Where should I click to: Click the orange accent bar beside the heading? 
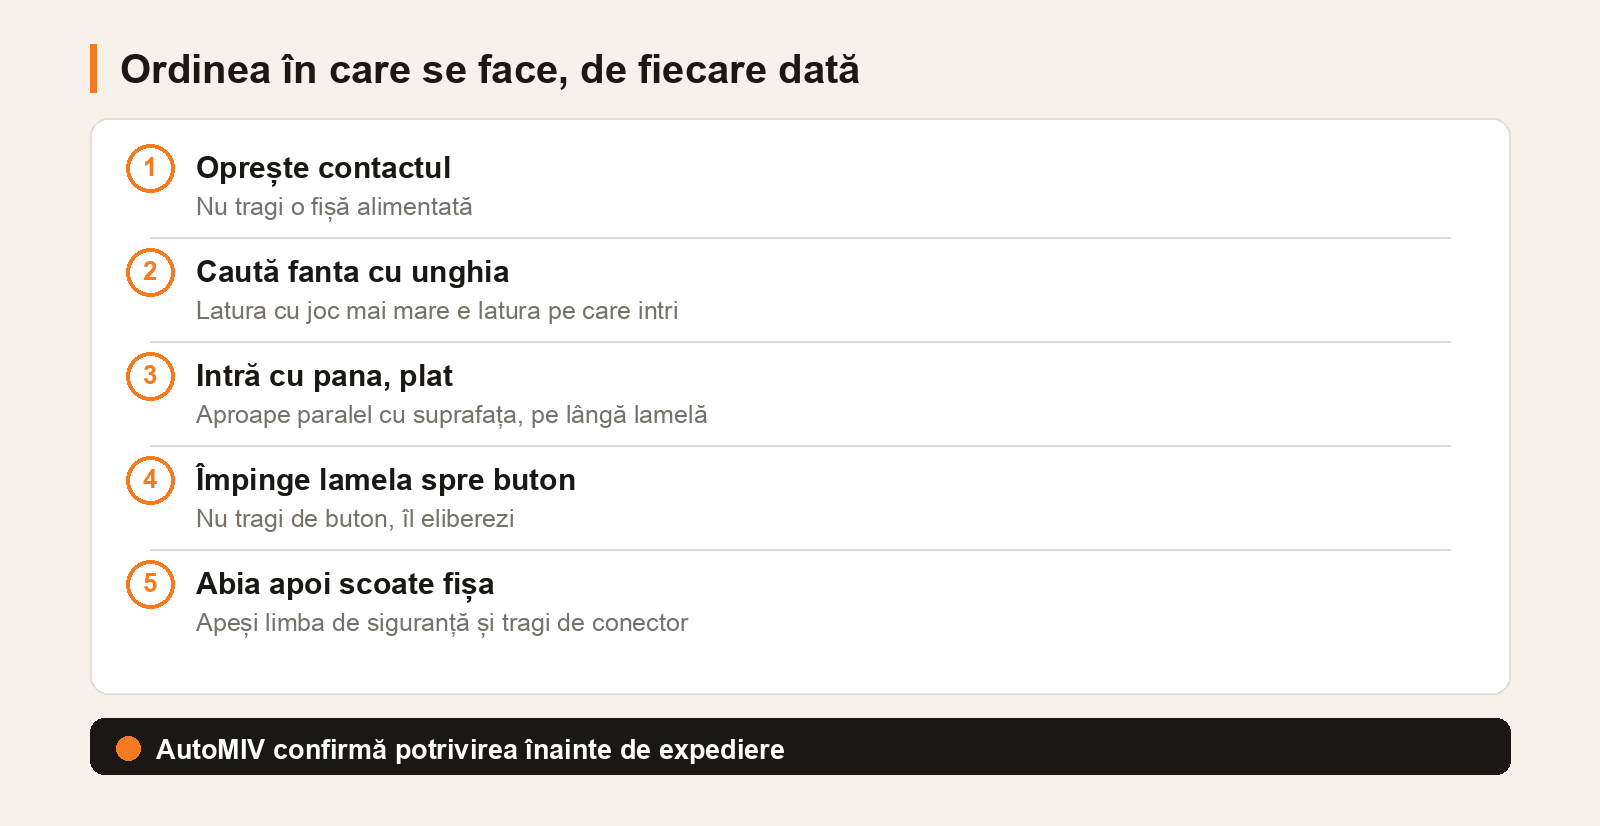pos(93,68)
